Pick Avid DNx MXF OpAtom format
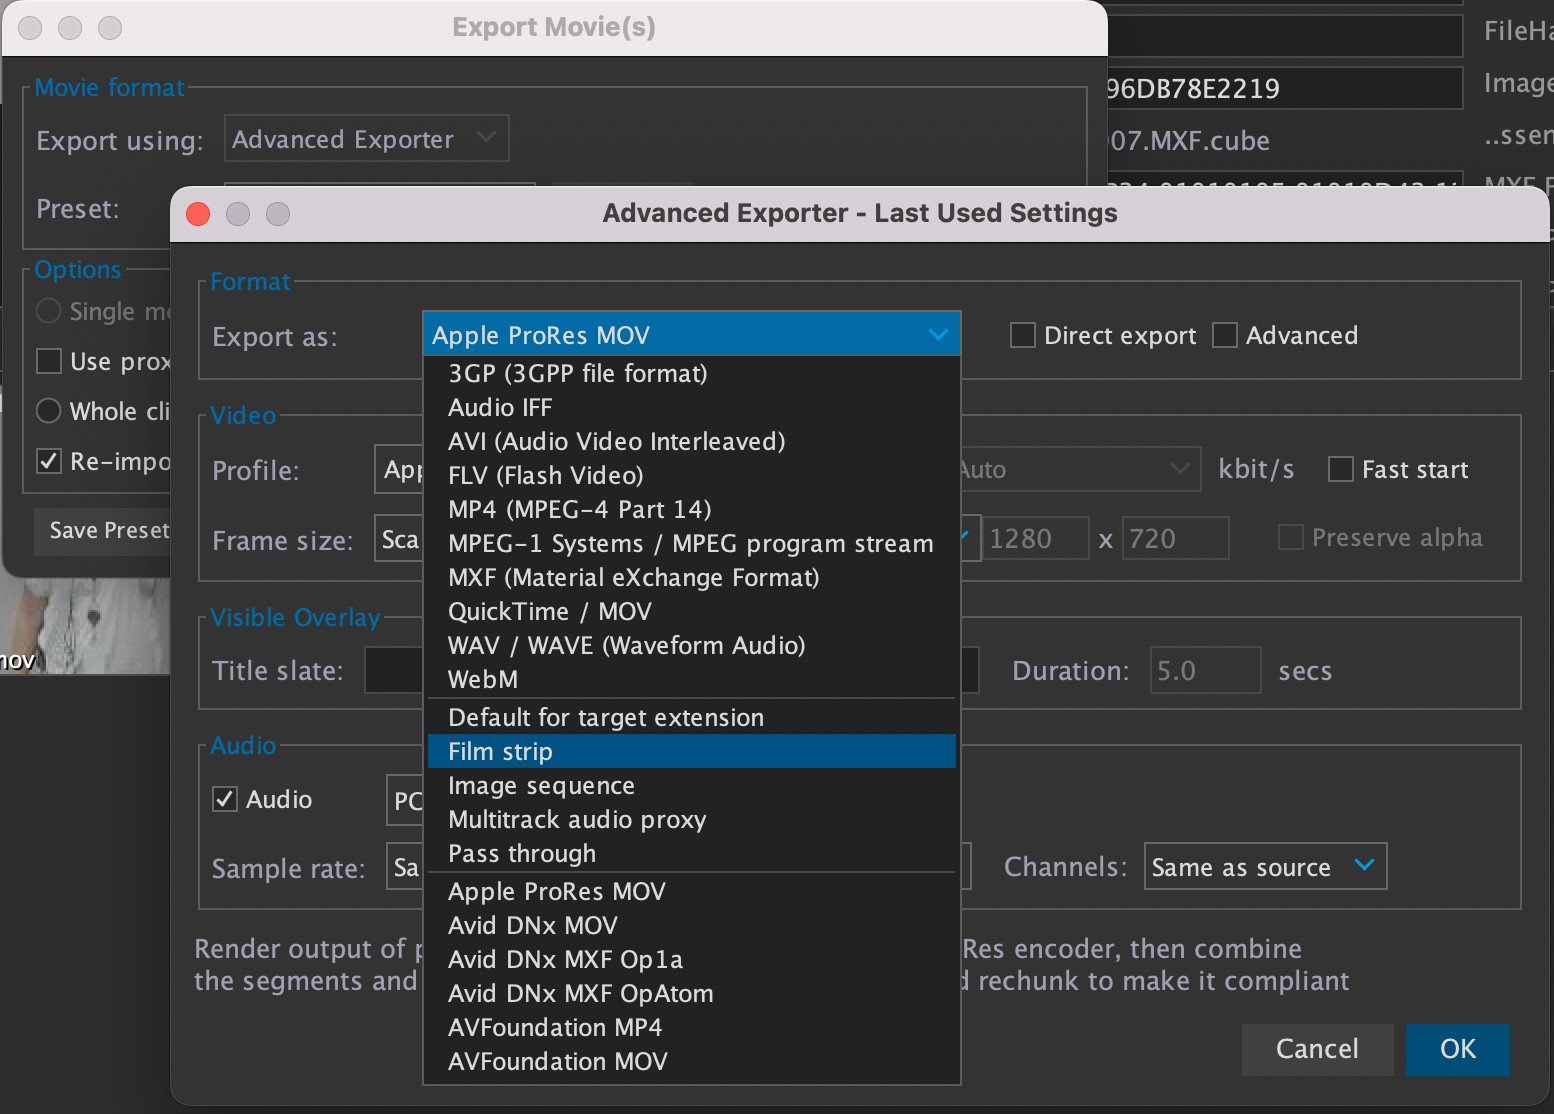 coord(691,993)
